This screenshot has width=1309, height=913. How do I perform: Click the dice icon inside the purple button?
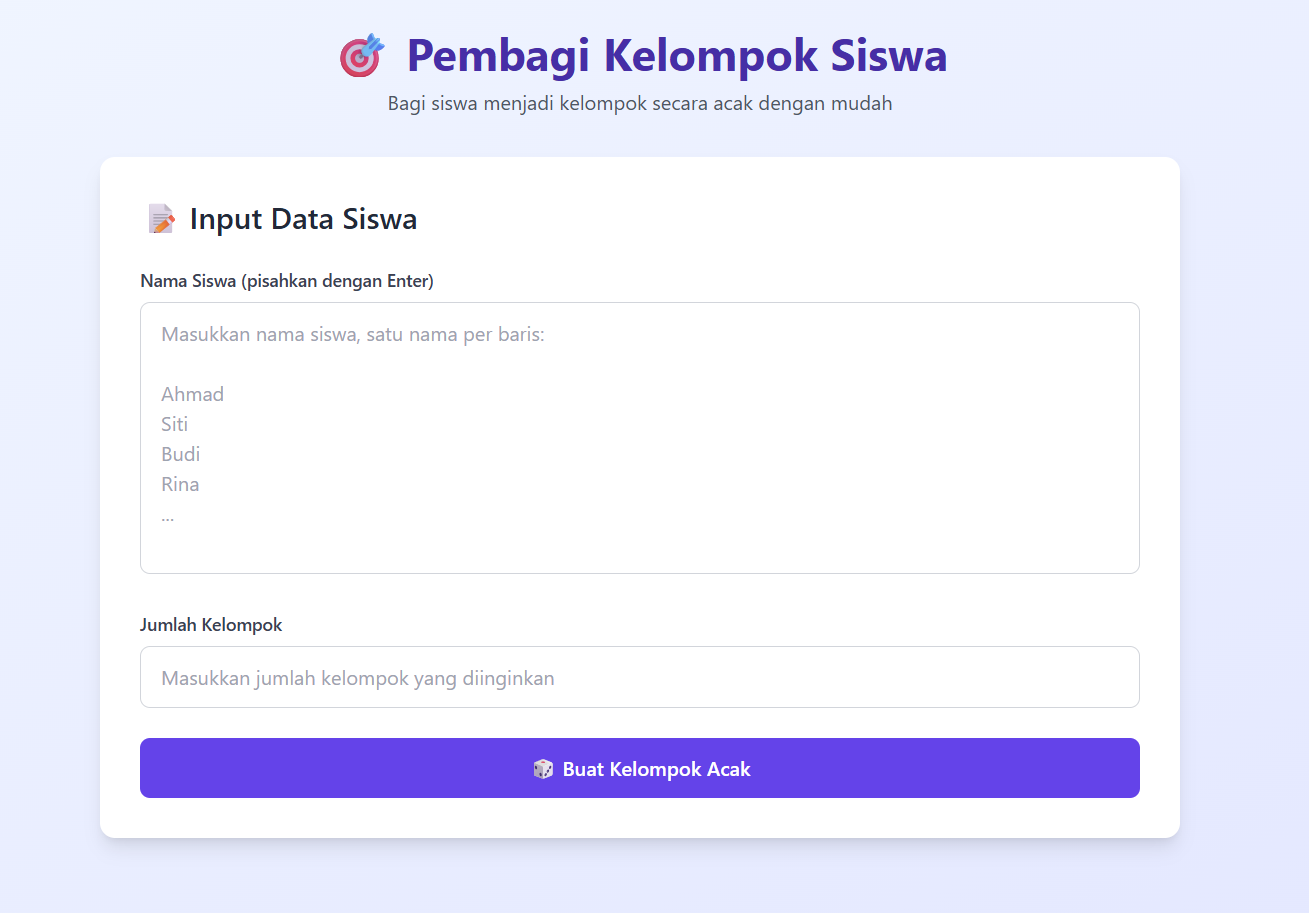[545, 768]
